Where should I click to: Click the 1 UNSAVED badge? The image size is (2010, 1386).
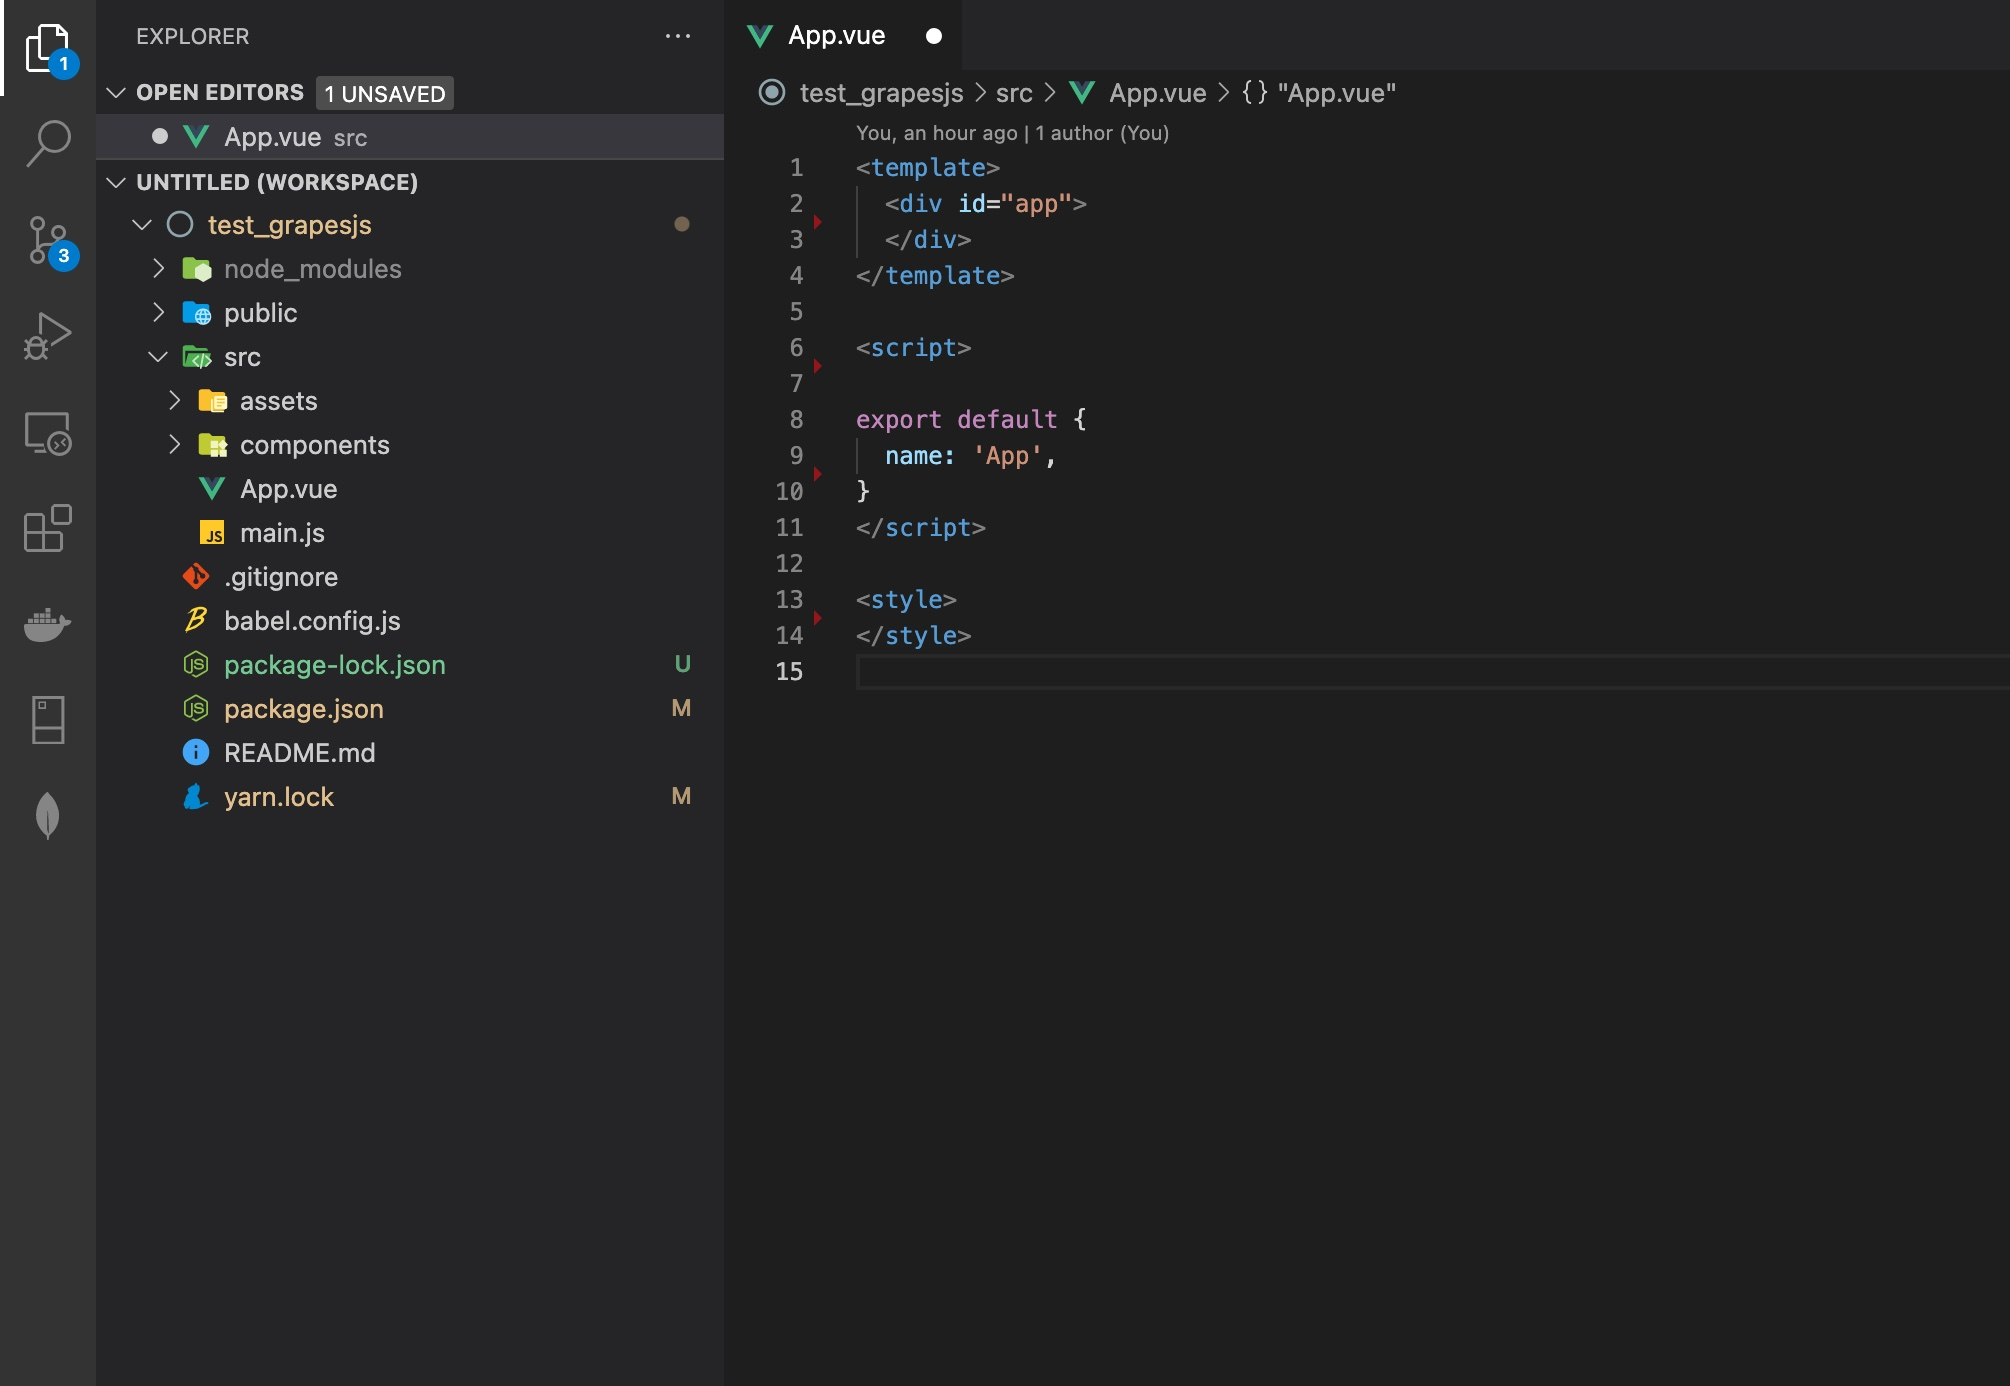pos(385,93)
